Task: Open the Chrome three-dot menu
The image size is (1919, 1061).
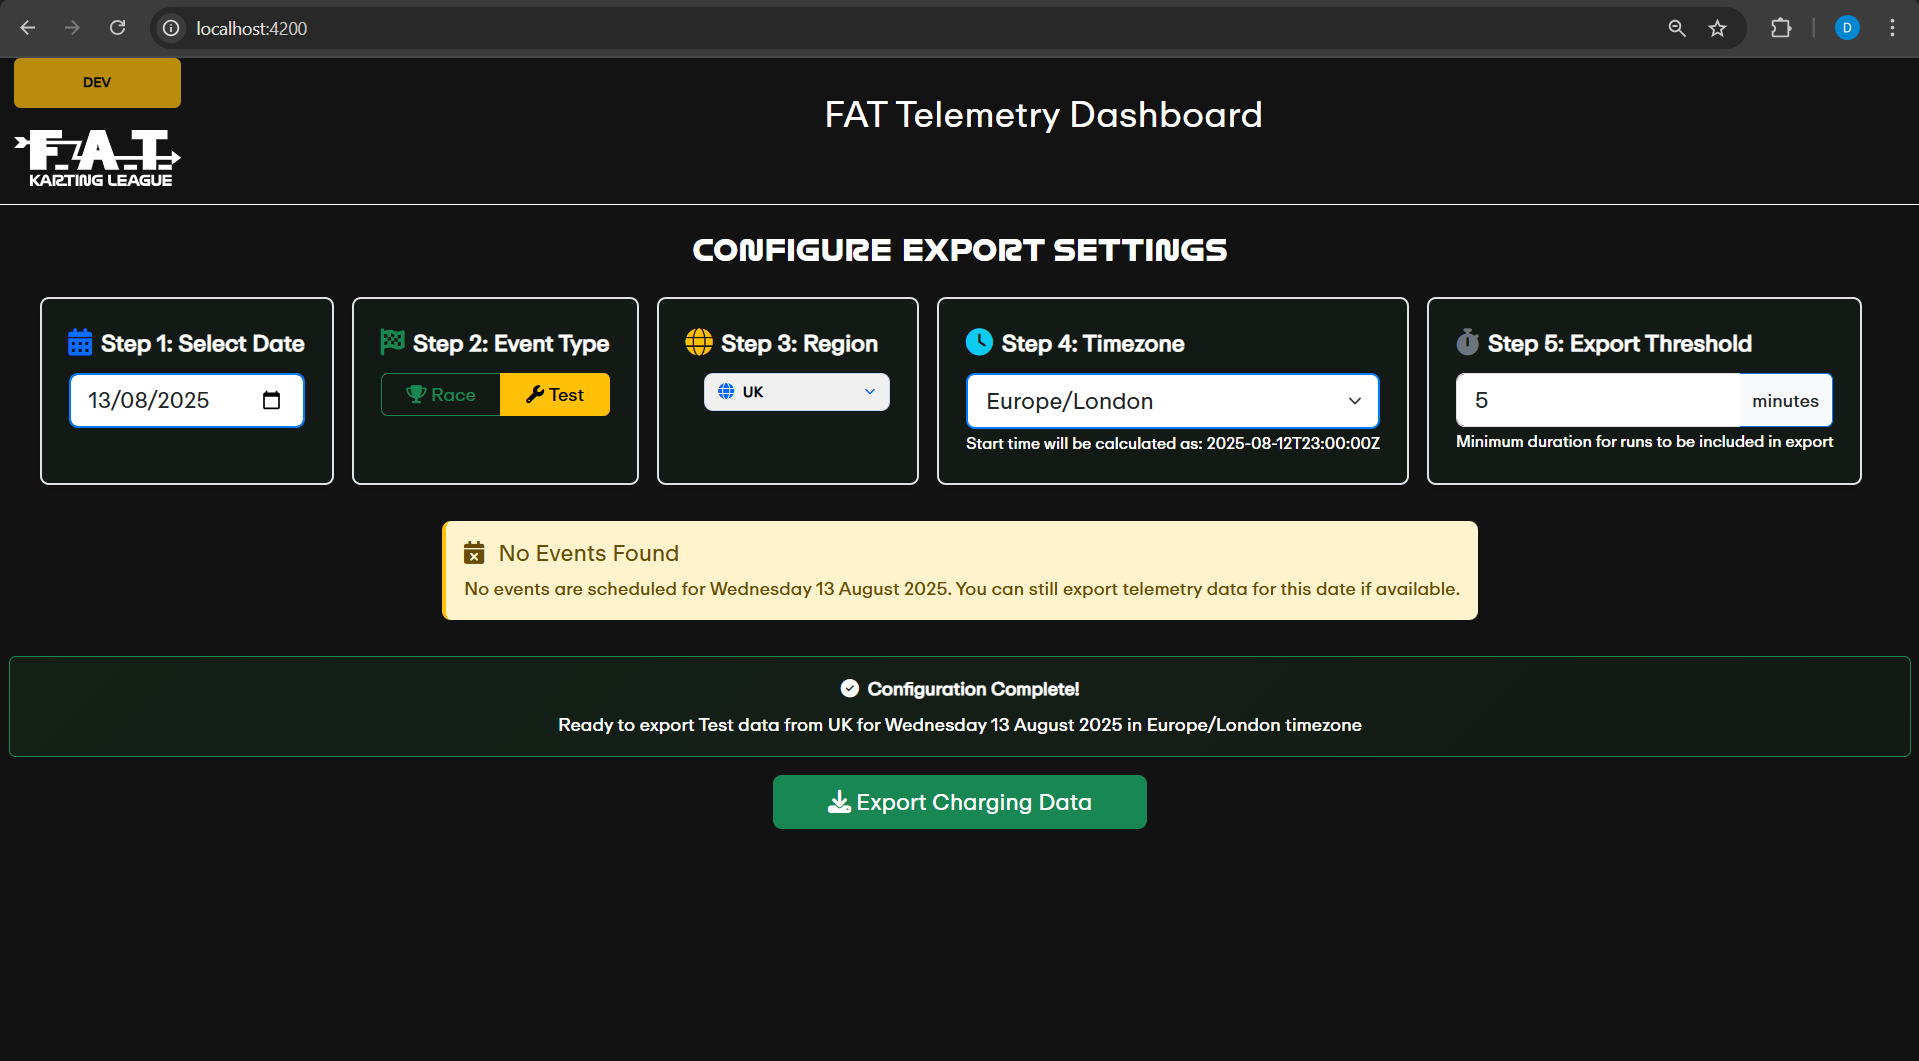Action: pyautogui.click(x=1892, y=28)
